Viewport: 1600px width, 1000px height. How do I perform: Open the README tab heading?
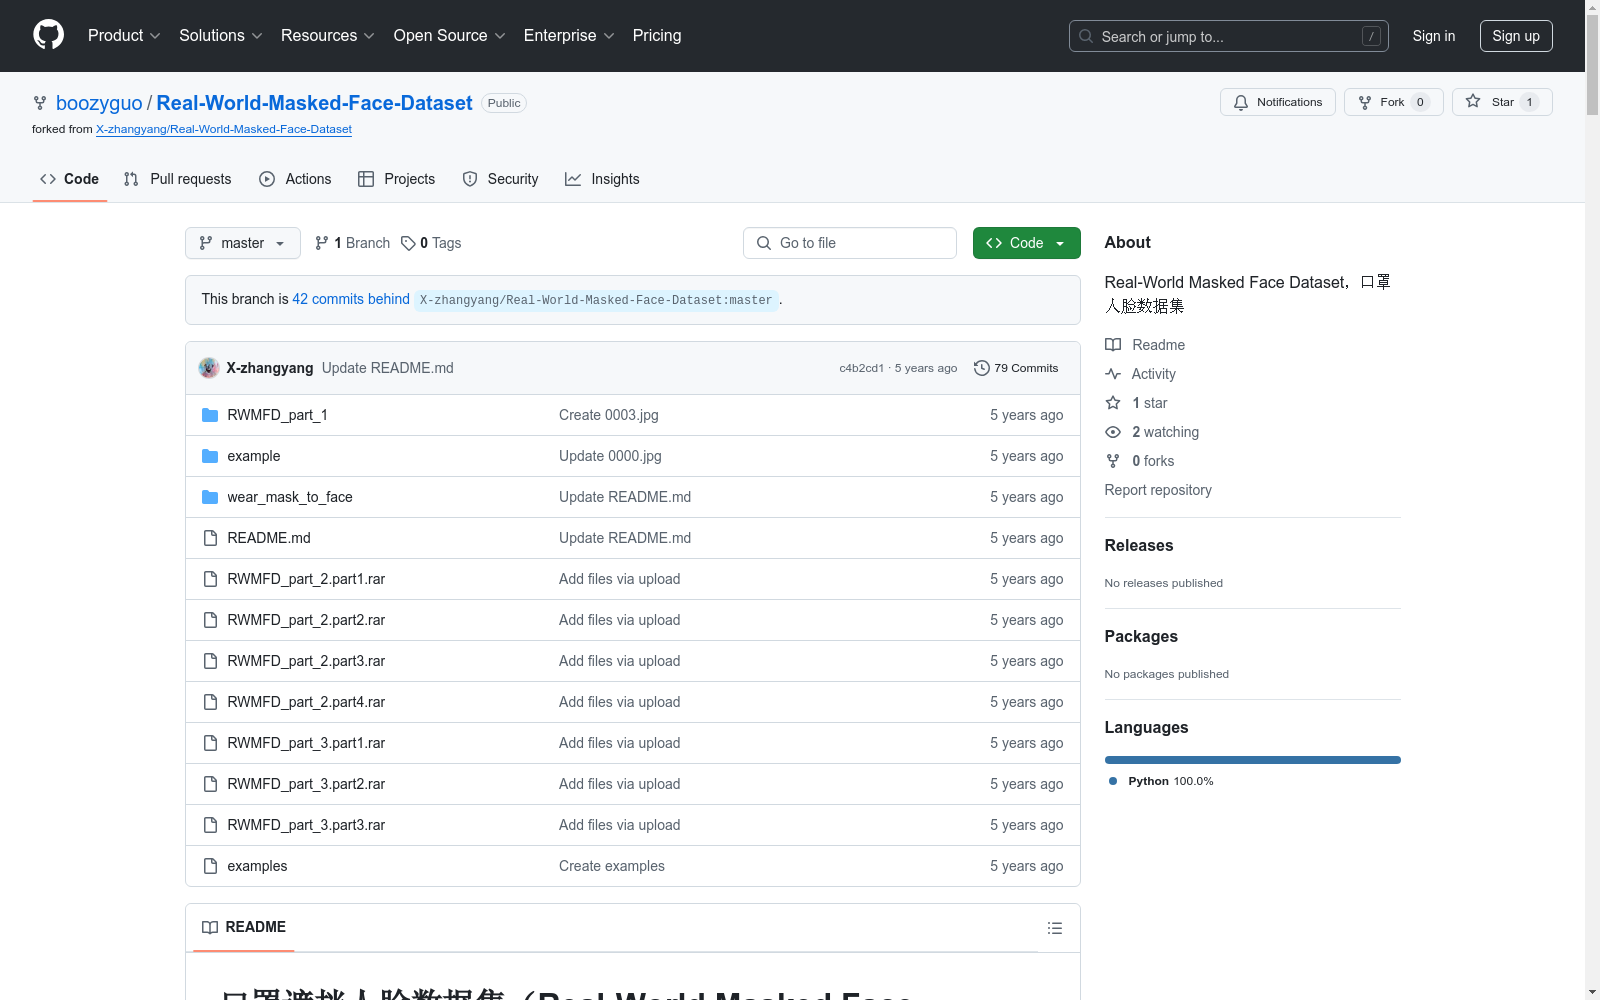(244, 927)
